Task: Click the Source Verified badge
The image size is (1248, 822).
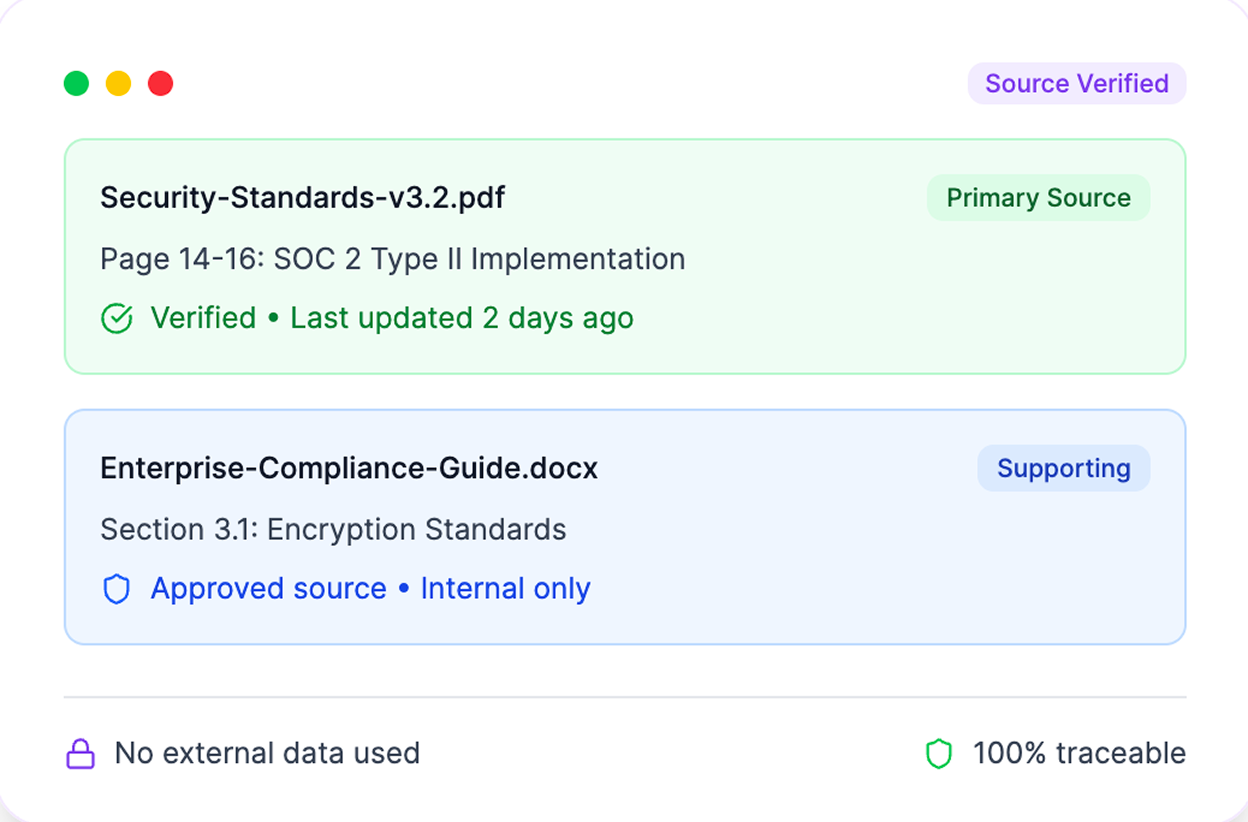Action: 1076,83
